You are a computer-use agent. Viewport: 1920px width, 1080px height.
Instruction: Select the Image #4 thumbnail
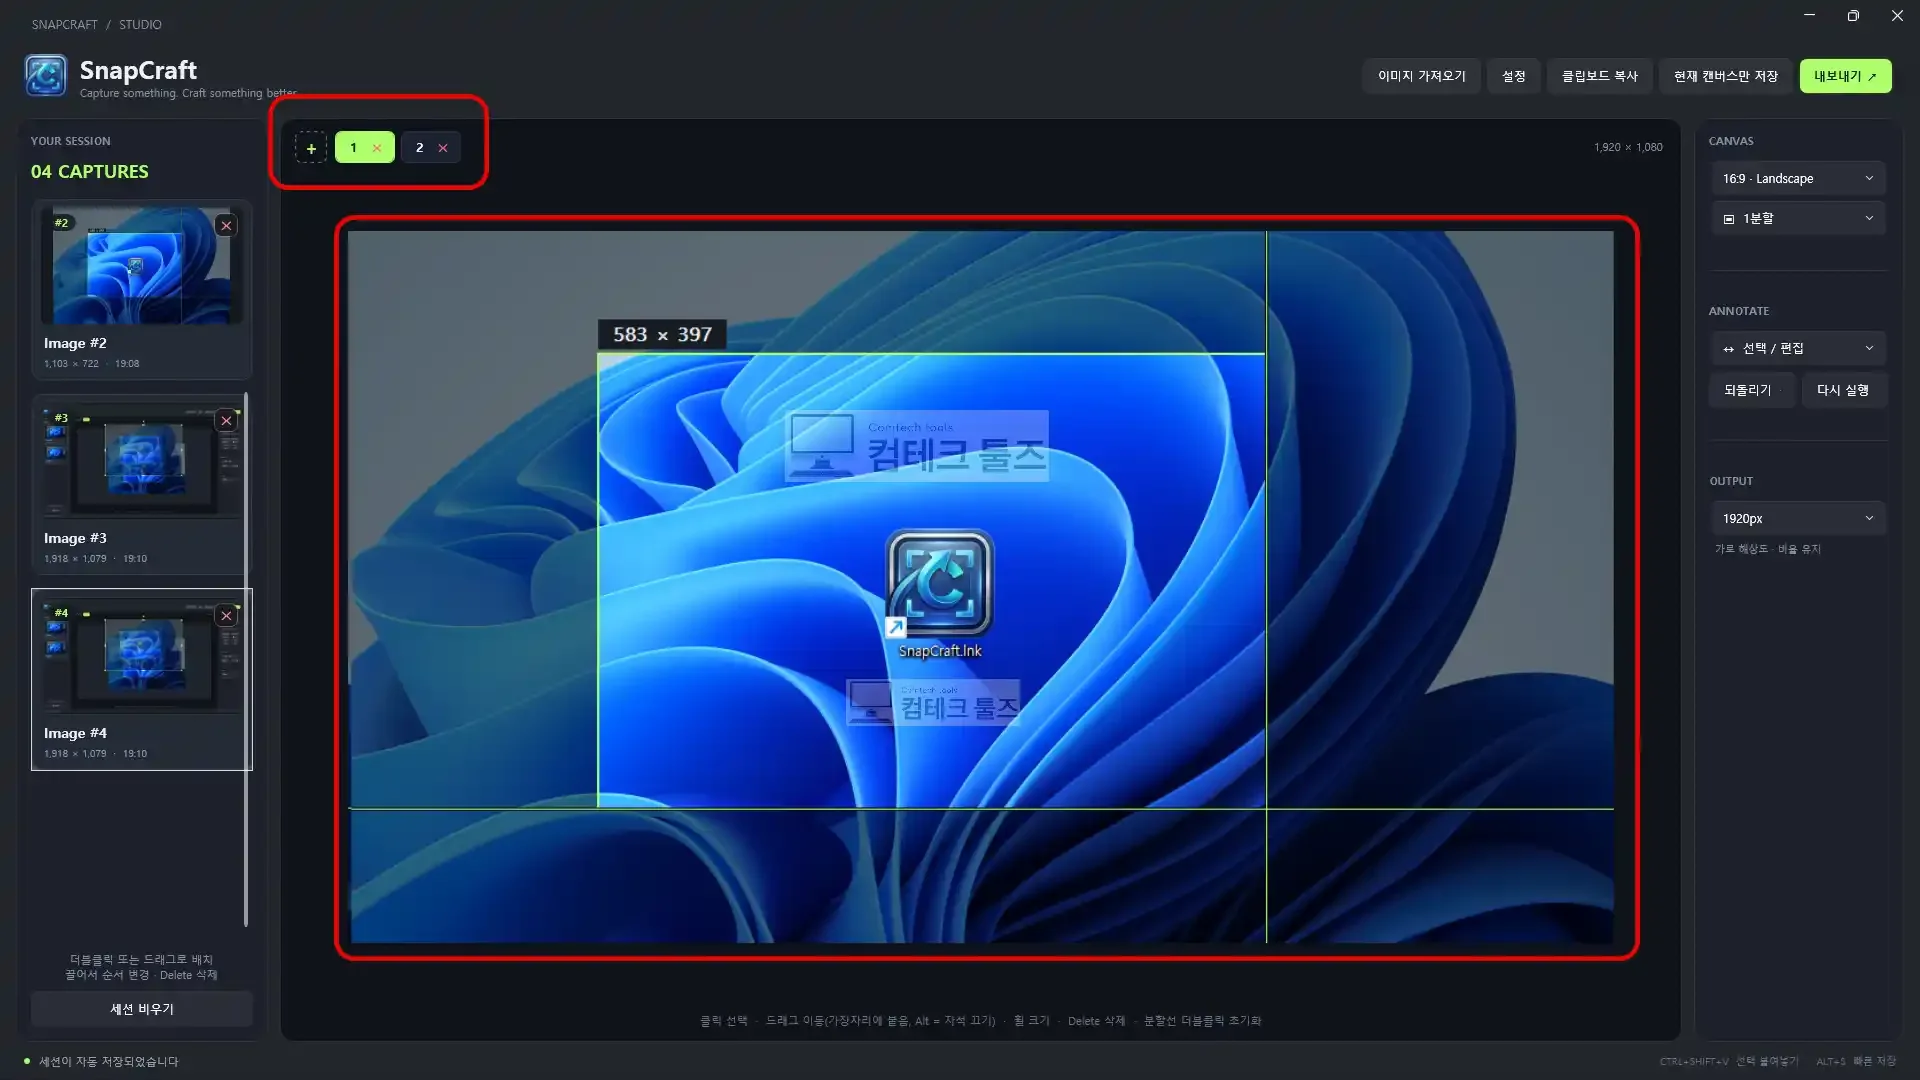pyautogui.click(x=141, y=655)
